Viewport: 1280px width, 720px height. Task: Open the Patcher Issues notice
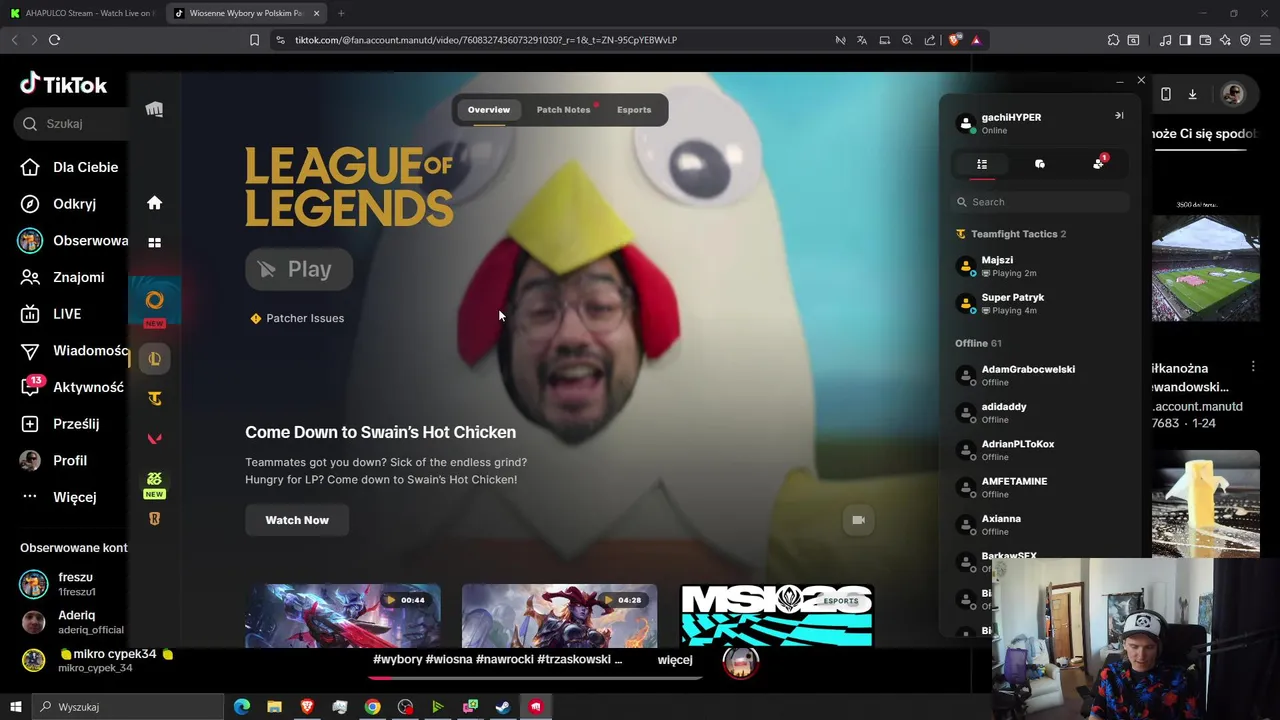click(x=297, y=318)
